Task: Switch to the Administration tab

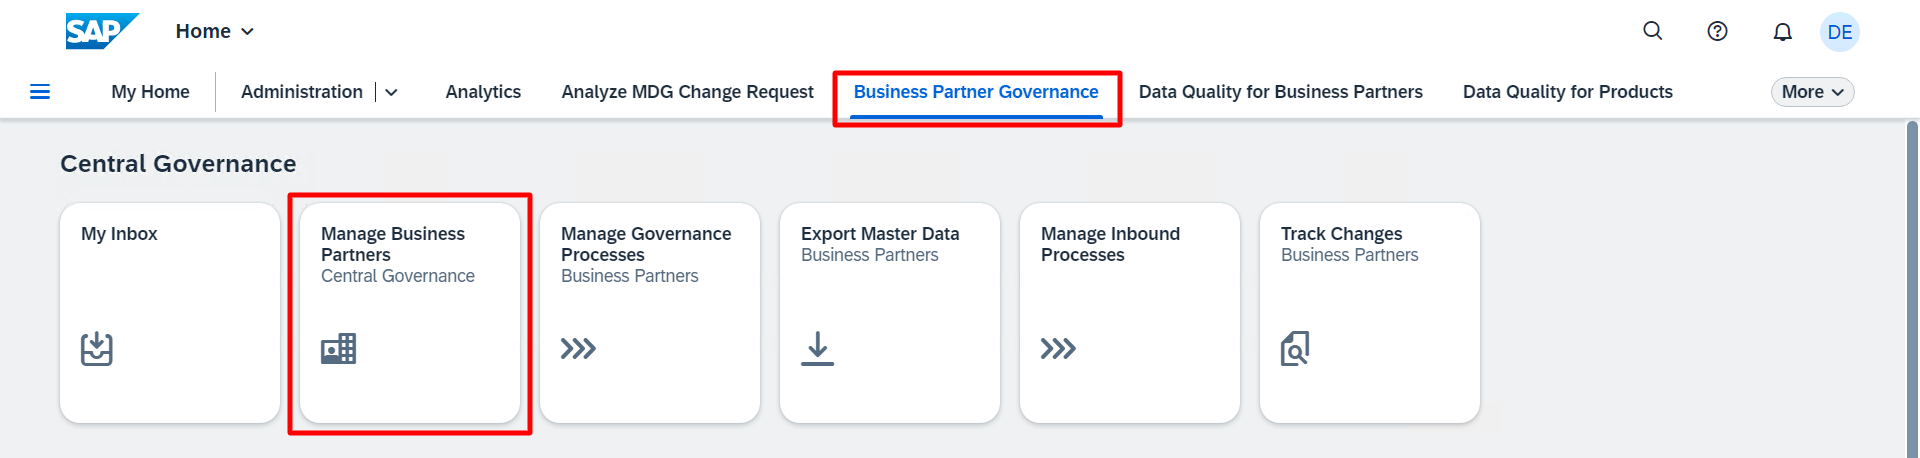Action: click(x=302, y=92)
